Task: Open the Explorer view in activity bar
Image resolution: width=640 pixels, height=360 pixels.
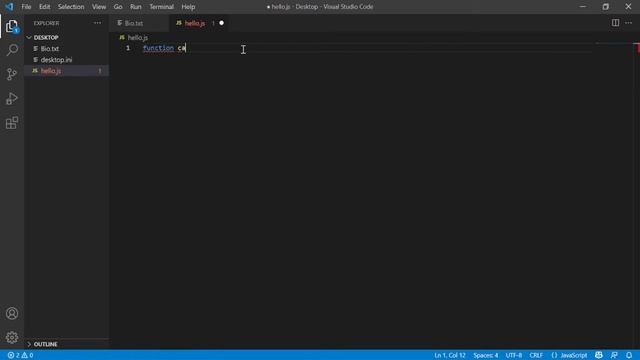Action: point(12,27)
